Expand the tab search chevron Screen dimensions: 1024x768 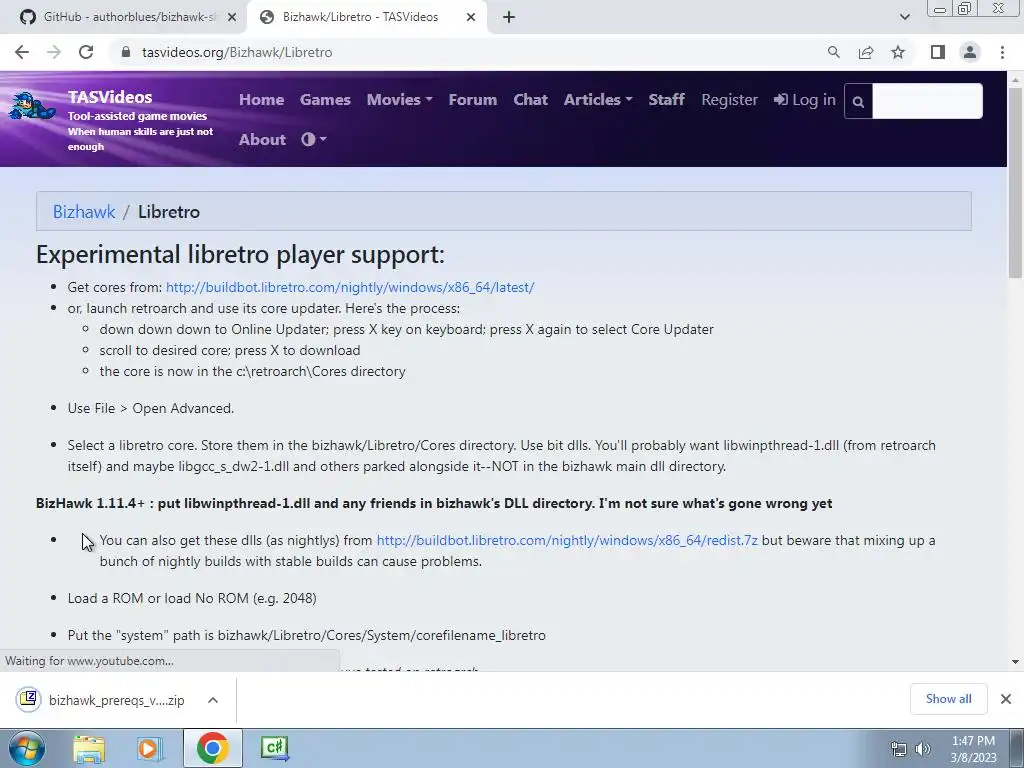[904, 17]
